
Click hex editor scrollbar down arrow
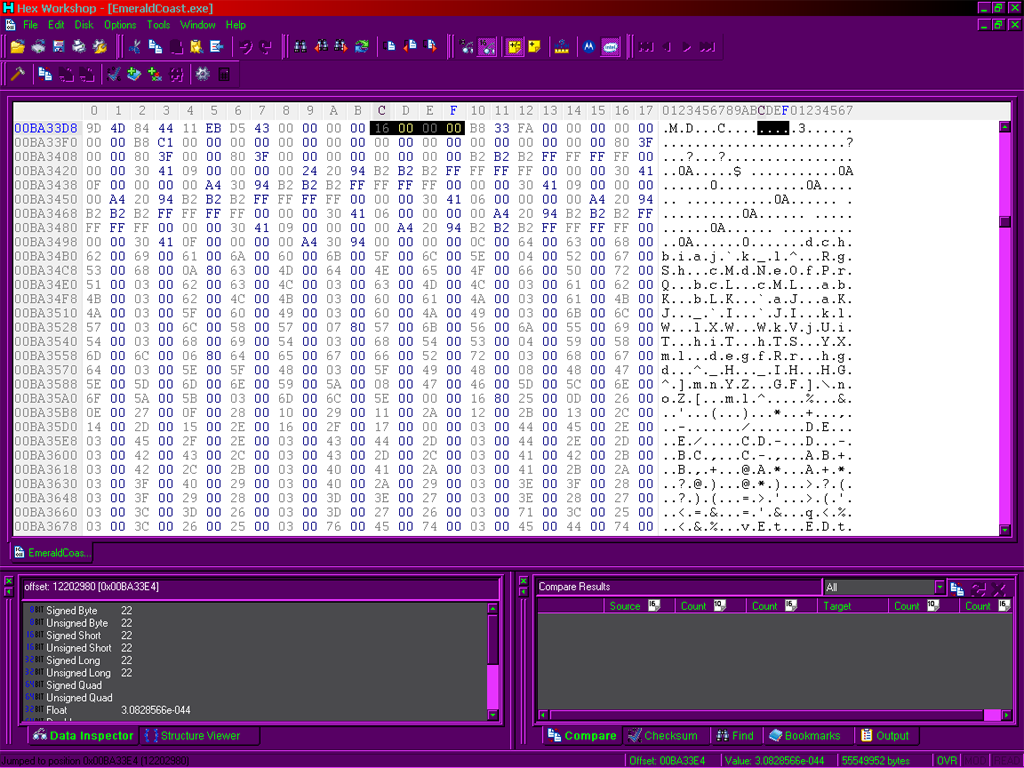pos(1005,530)
